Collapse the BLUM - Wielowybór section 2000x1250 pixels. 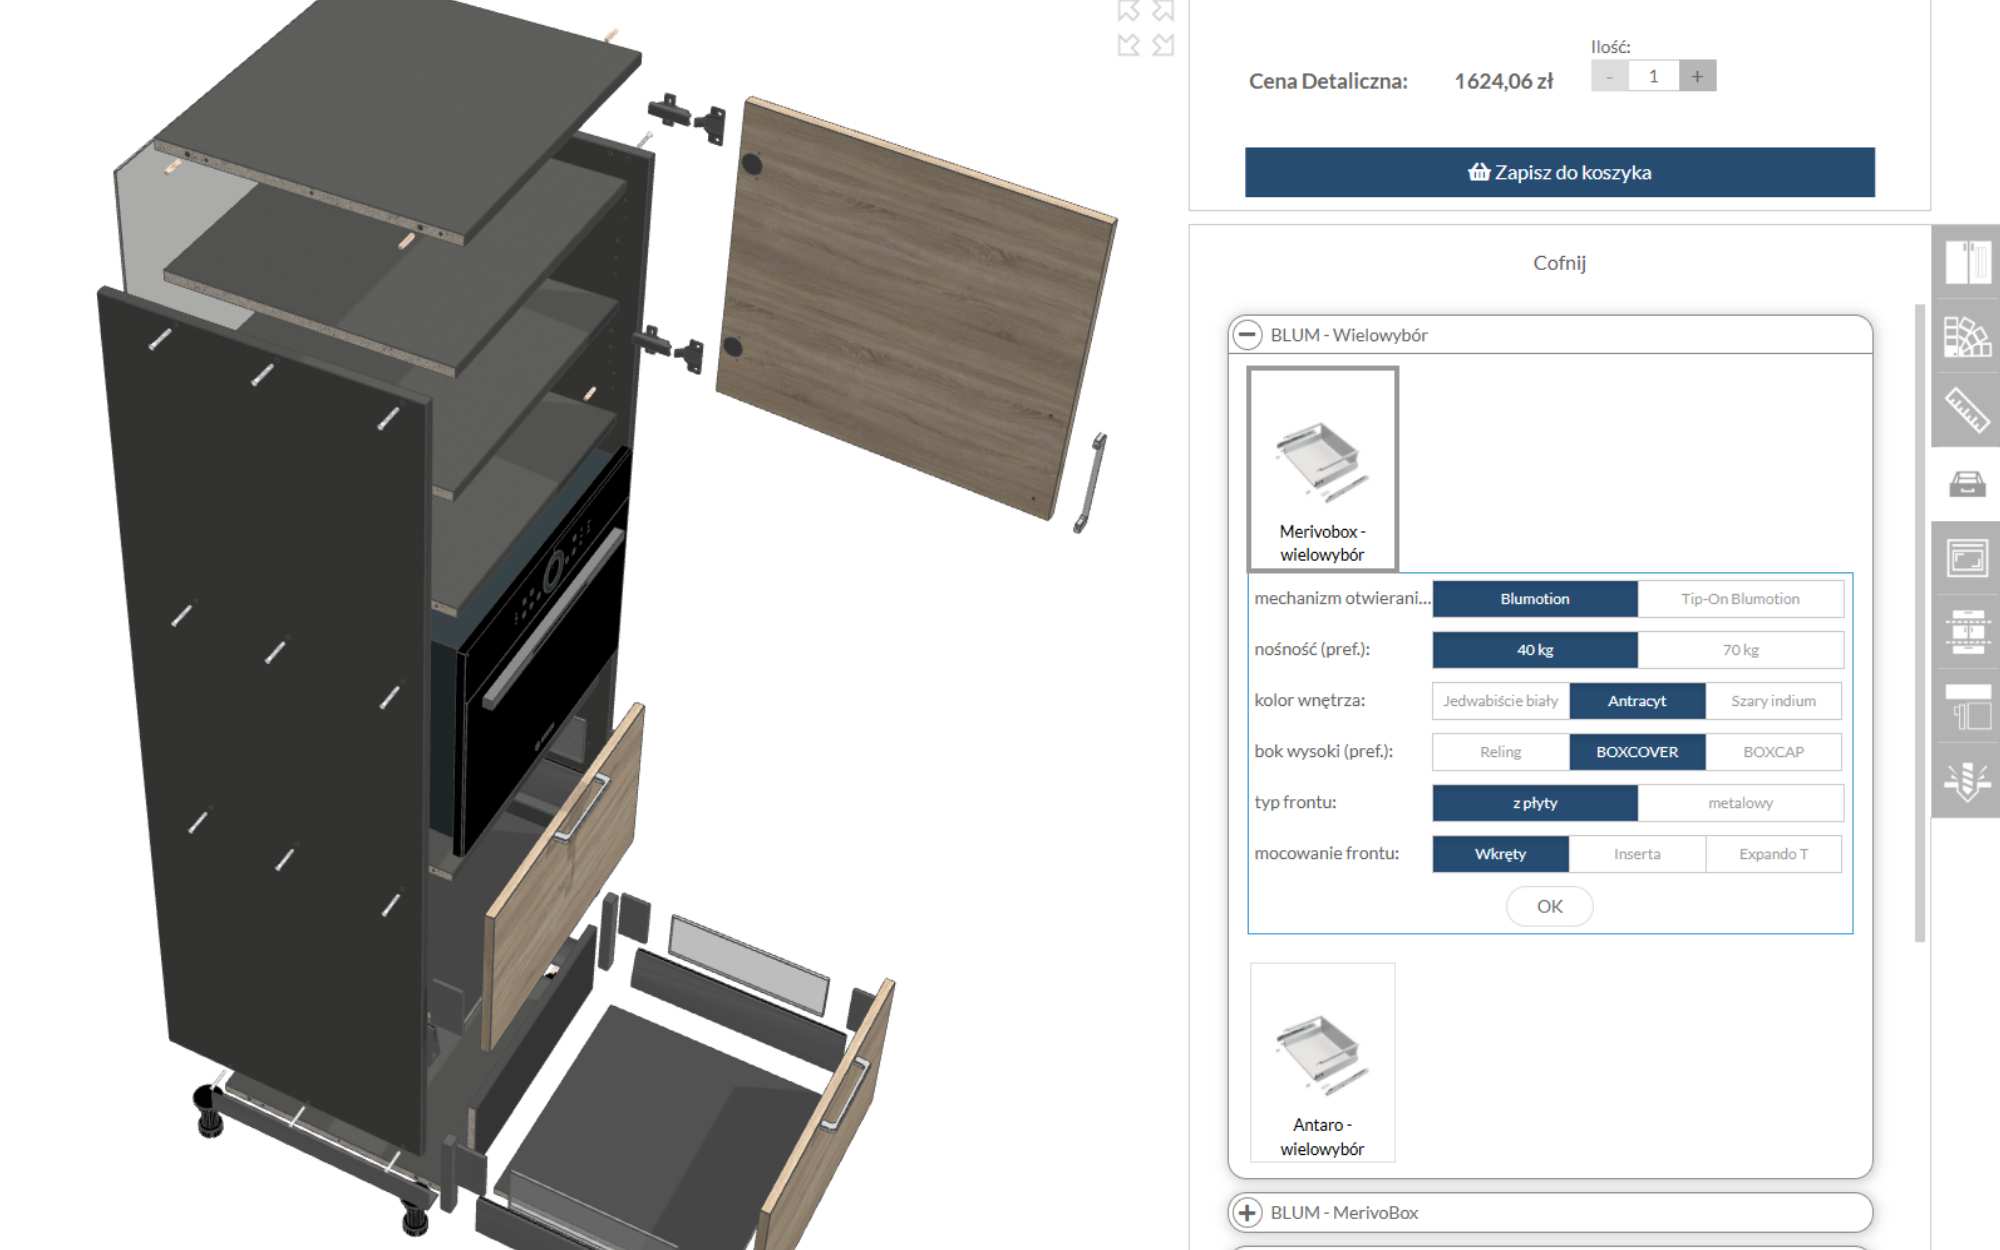1247,335
